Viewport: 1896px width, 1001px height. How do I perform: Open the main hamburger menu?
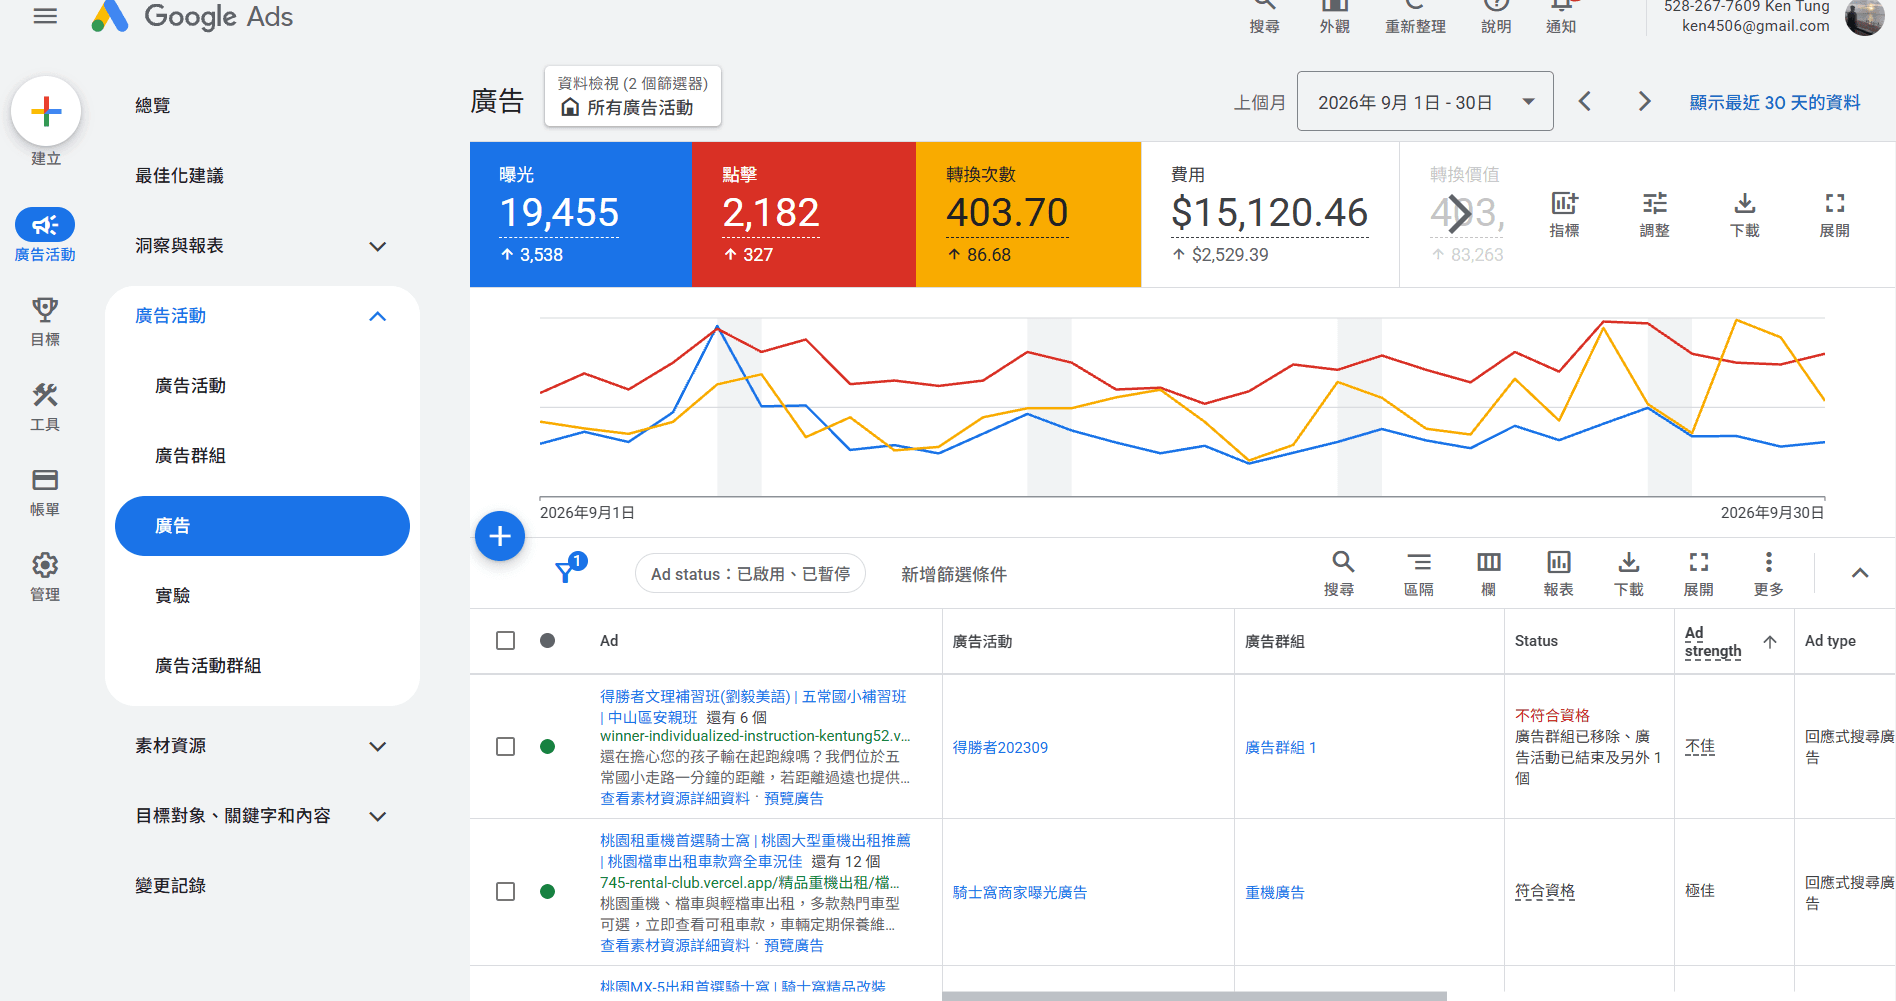click(45, 16)
